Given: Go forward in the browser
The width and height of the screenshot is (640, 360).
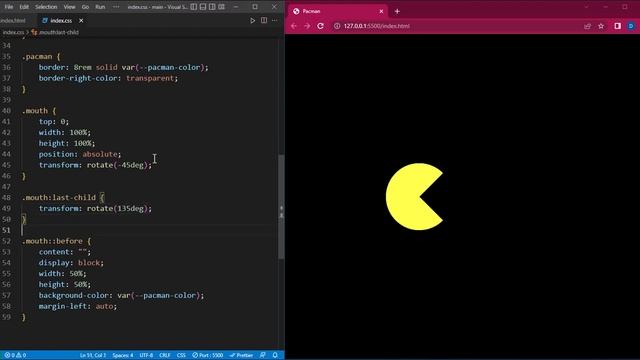Looking at the screenshot, I should (307, 26).
